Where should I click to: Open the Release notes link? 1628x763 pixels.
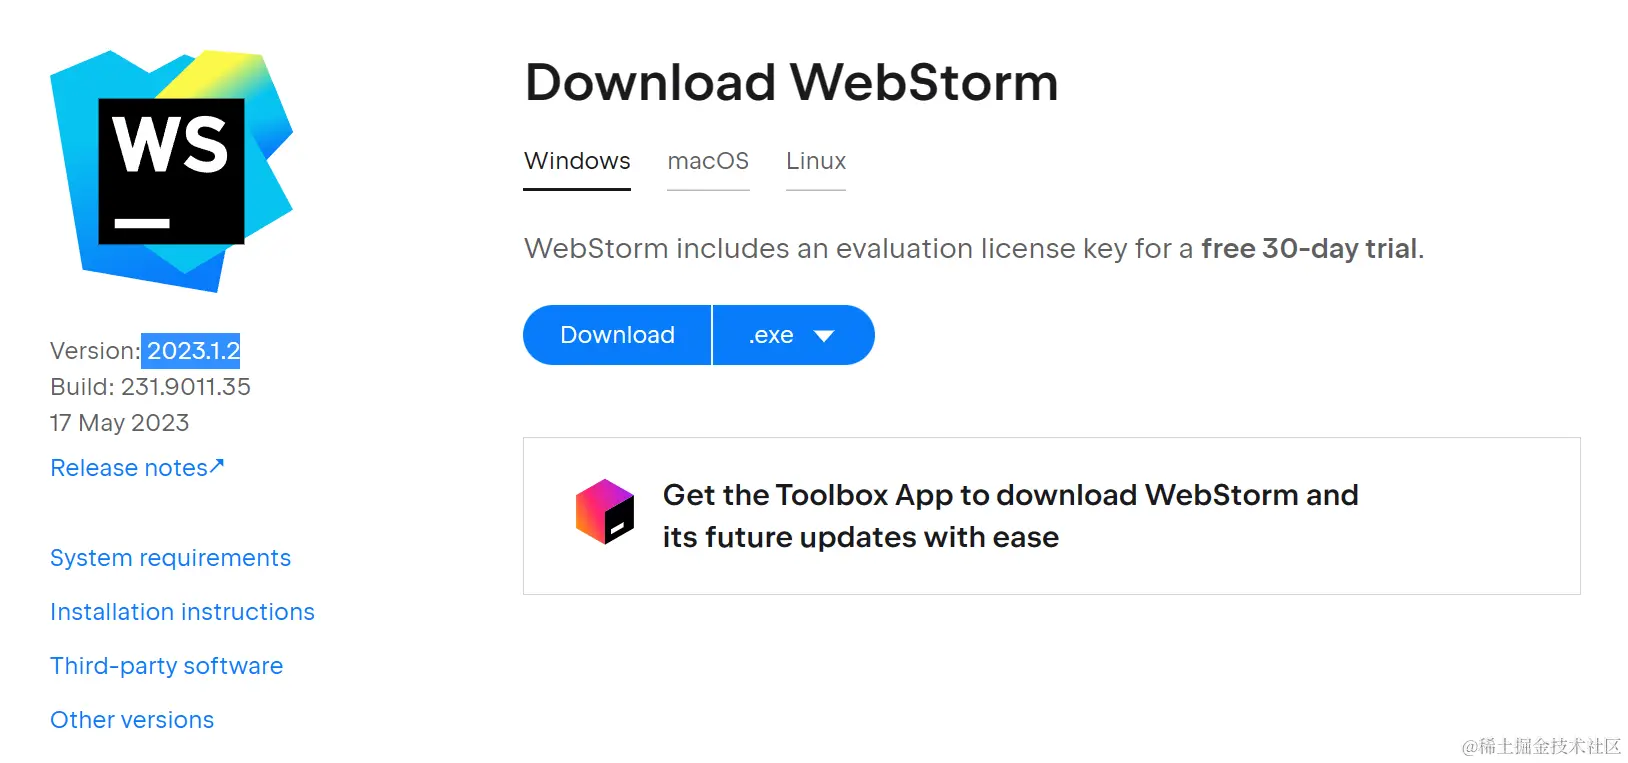pos(128,467)
